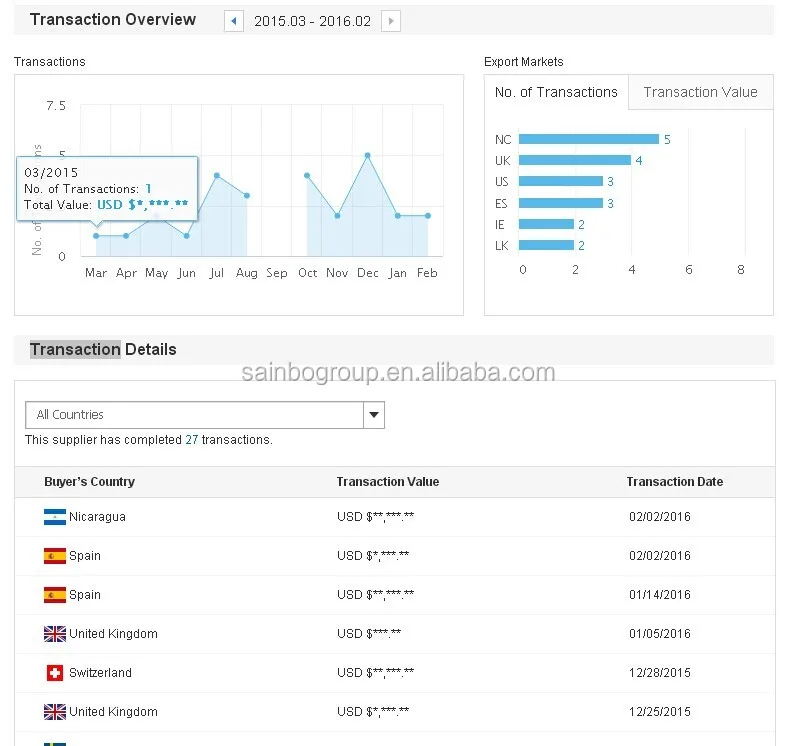
Task: Click the LK bar in Export Markets
Action: 547,245
